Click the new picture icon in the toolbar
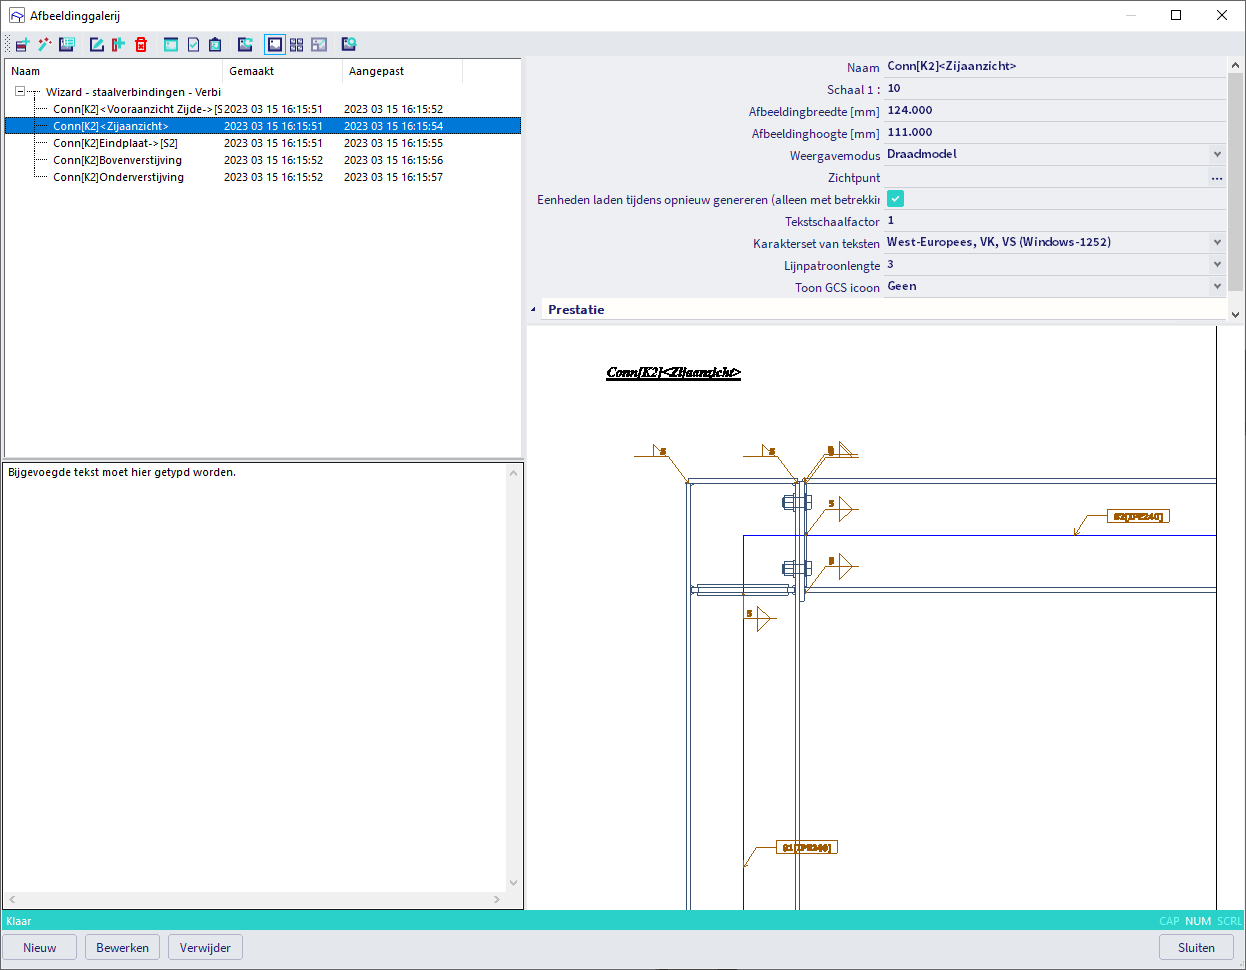This screenshot has height=970, width=1246. tap(22, 45)
